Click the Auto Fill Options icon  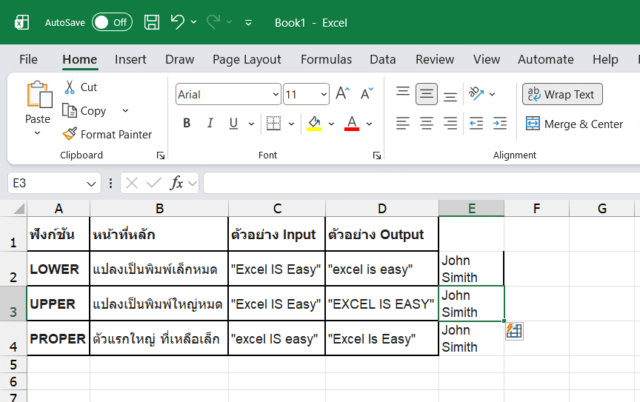(x=514, y=331)
